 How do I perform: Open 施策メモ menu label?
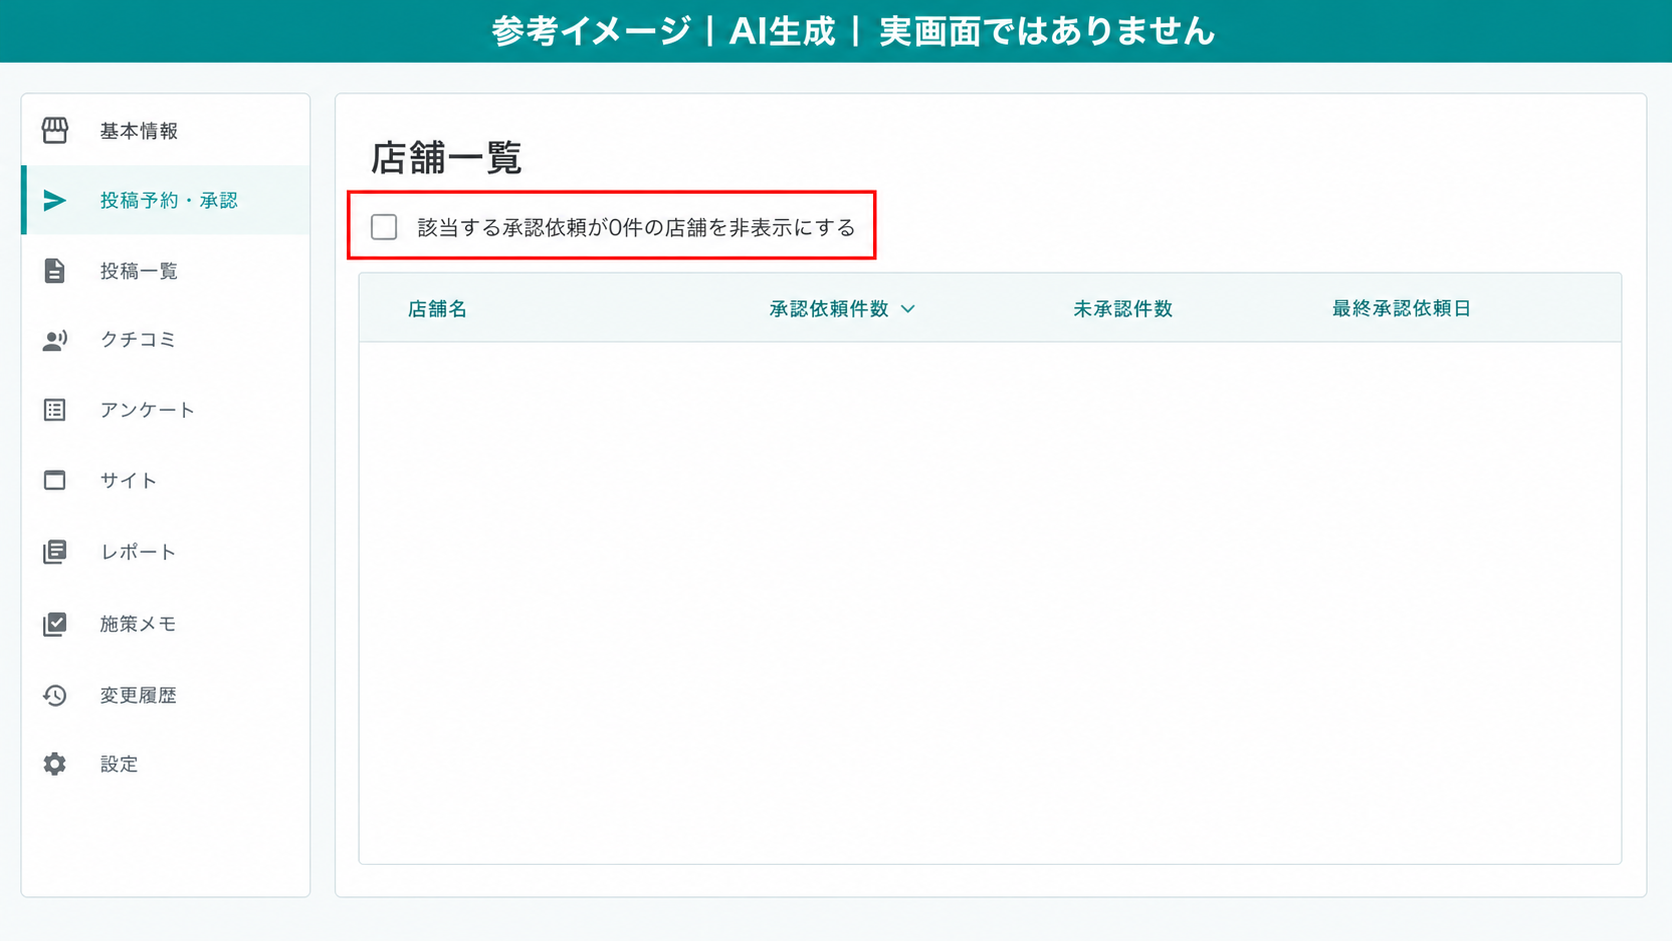click(x=138, y=624)
